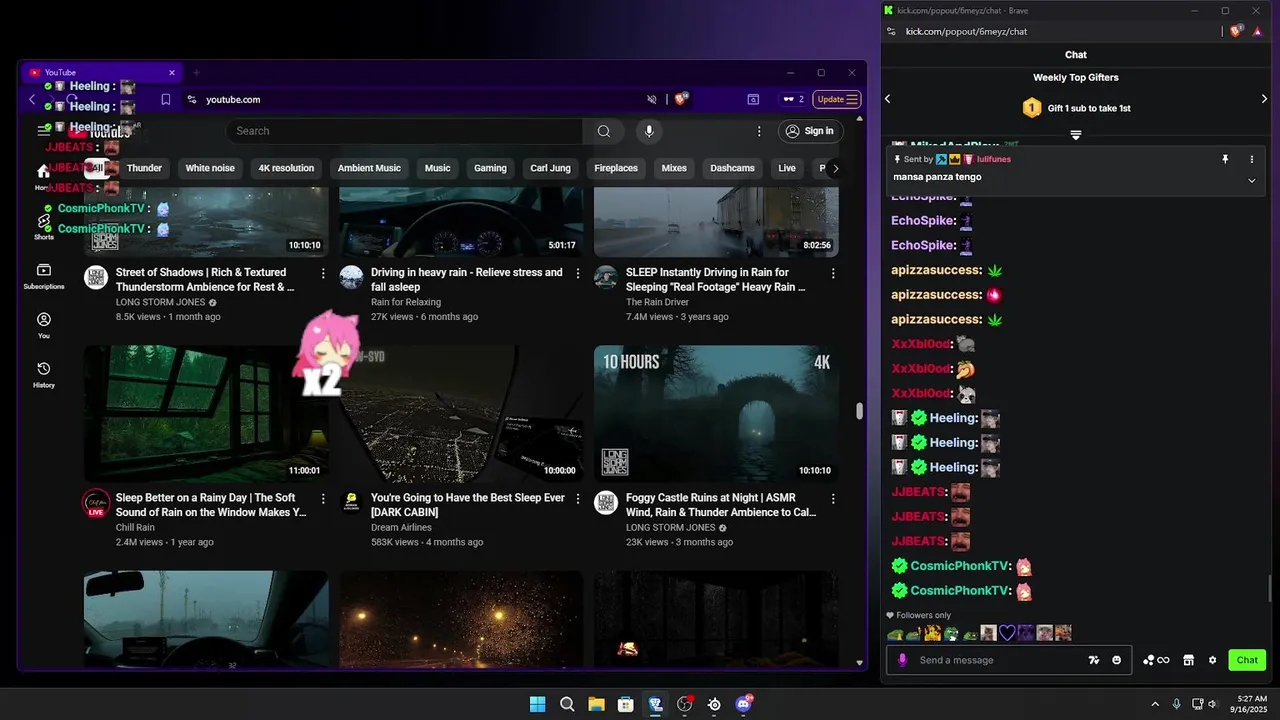This screenshot has height=720, width=1280.
Task: Collapse the Weekly Top Gifters panel
Action: [1076, 135]
